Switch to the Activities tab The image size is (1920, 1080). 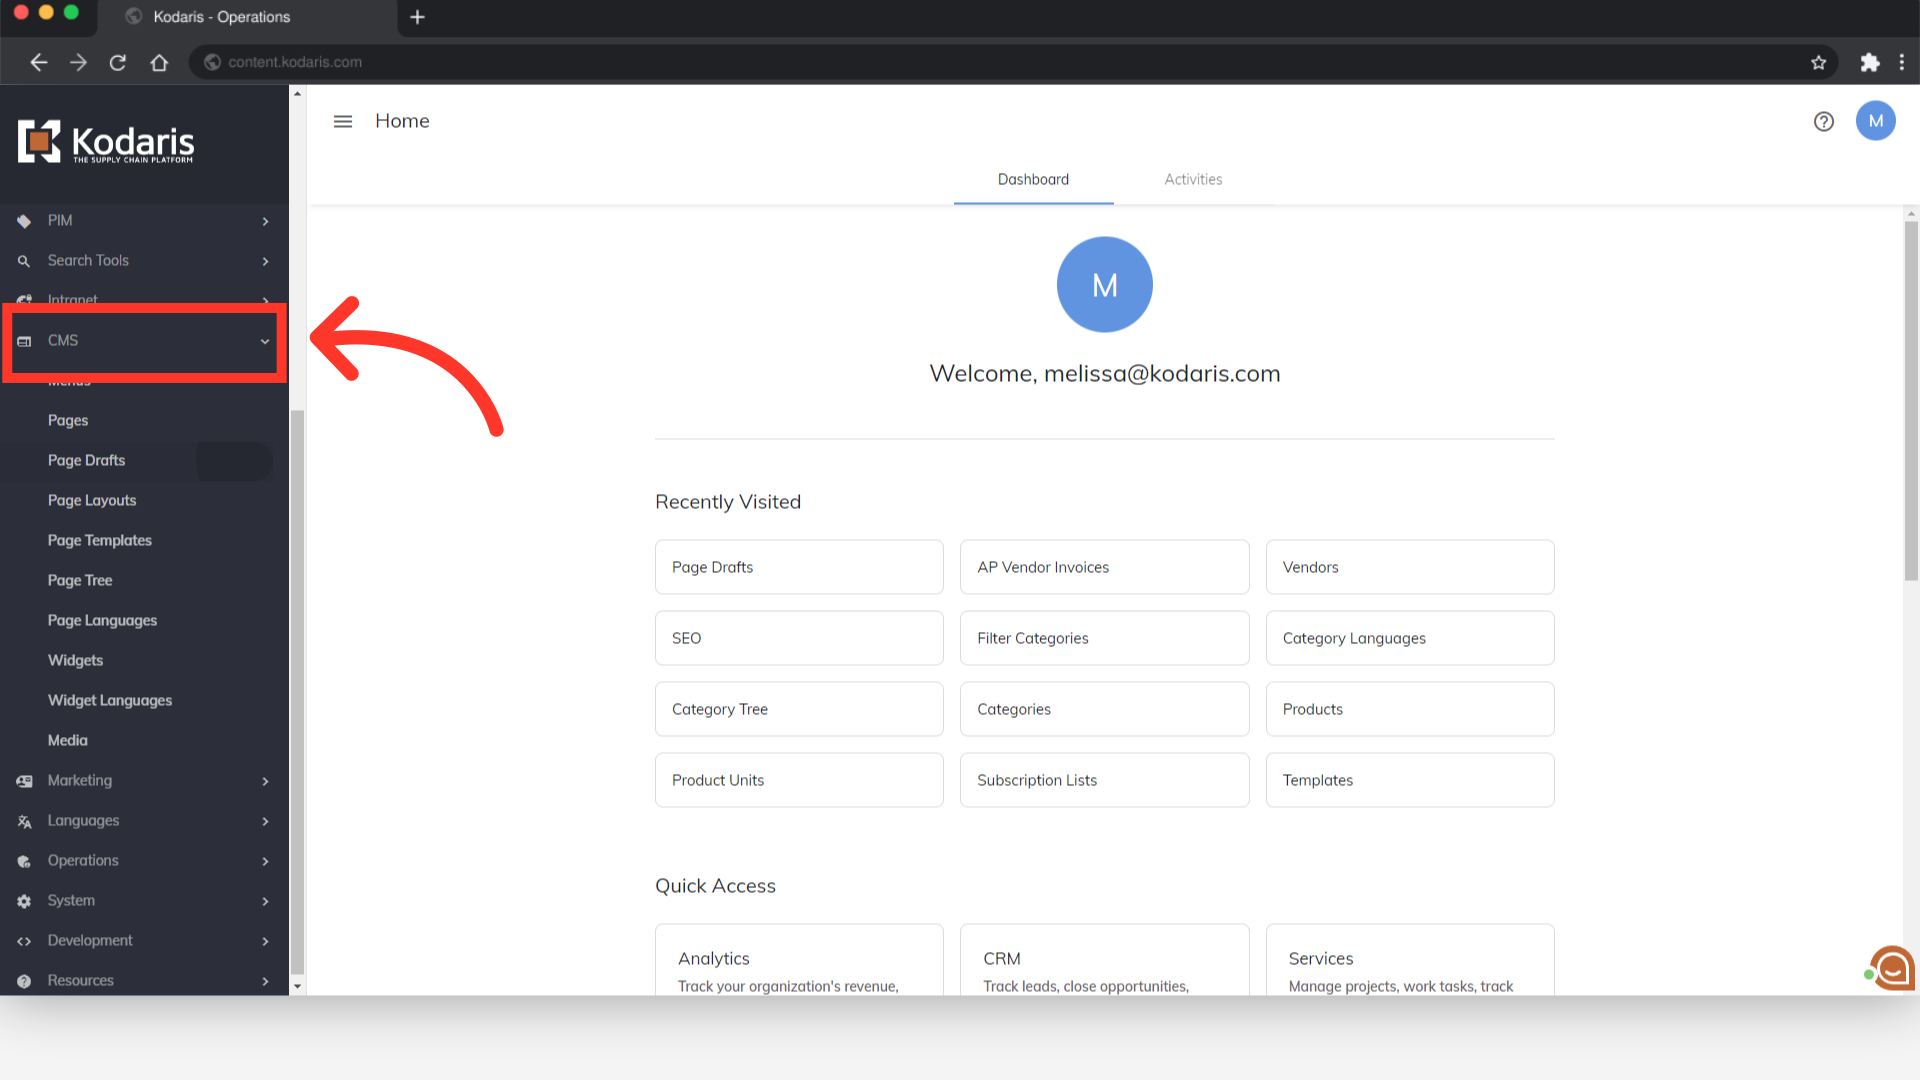point(1193,179)
